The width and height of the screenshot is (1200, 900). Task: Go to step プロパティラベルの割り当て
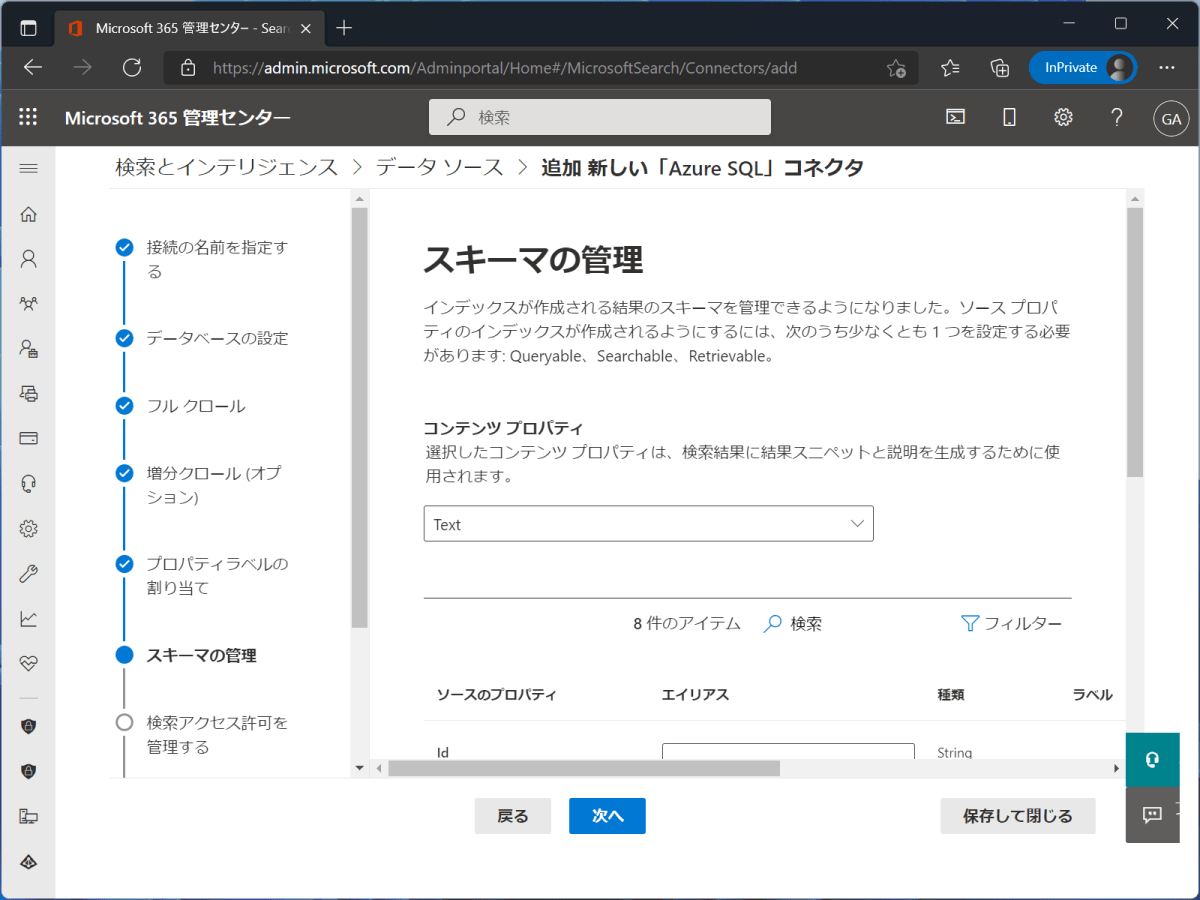(x=217, y=575)
